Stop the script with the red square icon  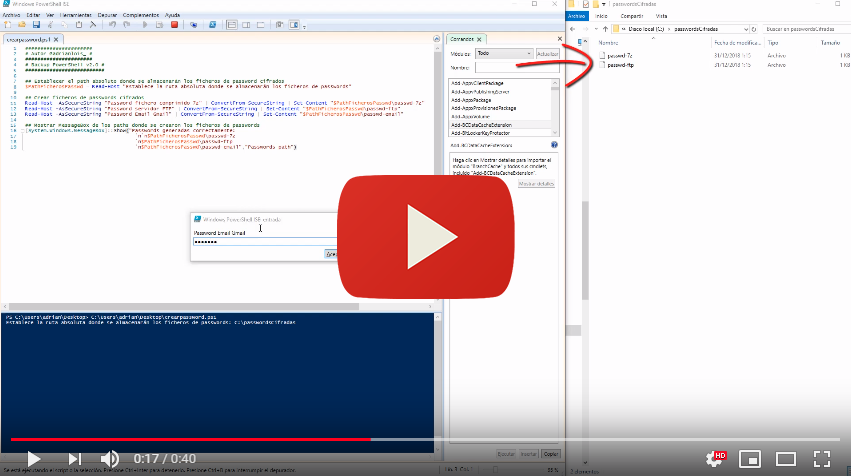[174, 25]
